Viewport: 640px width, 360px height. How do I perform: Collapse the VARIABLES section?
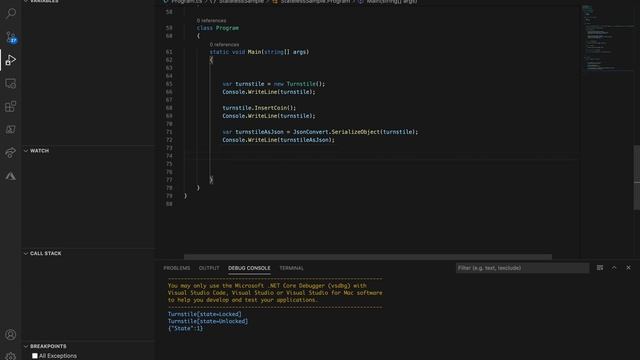click(x=41, y=1)
